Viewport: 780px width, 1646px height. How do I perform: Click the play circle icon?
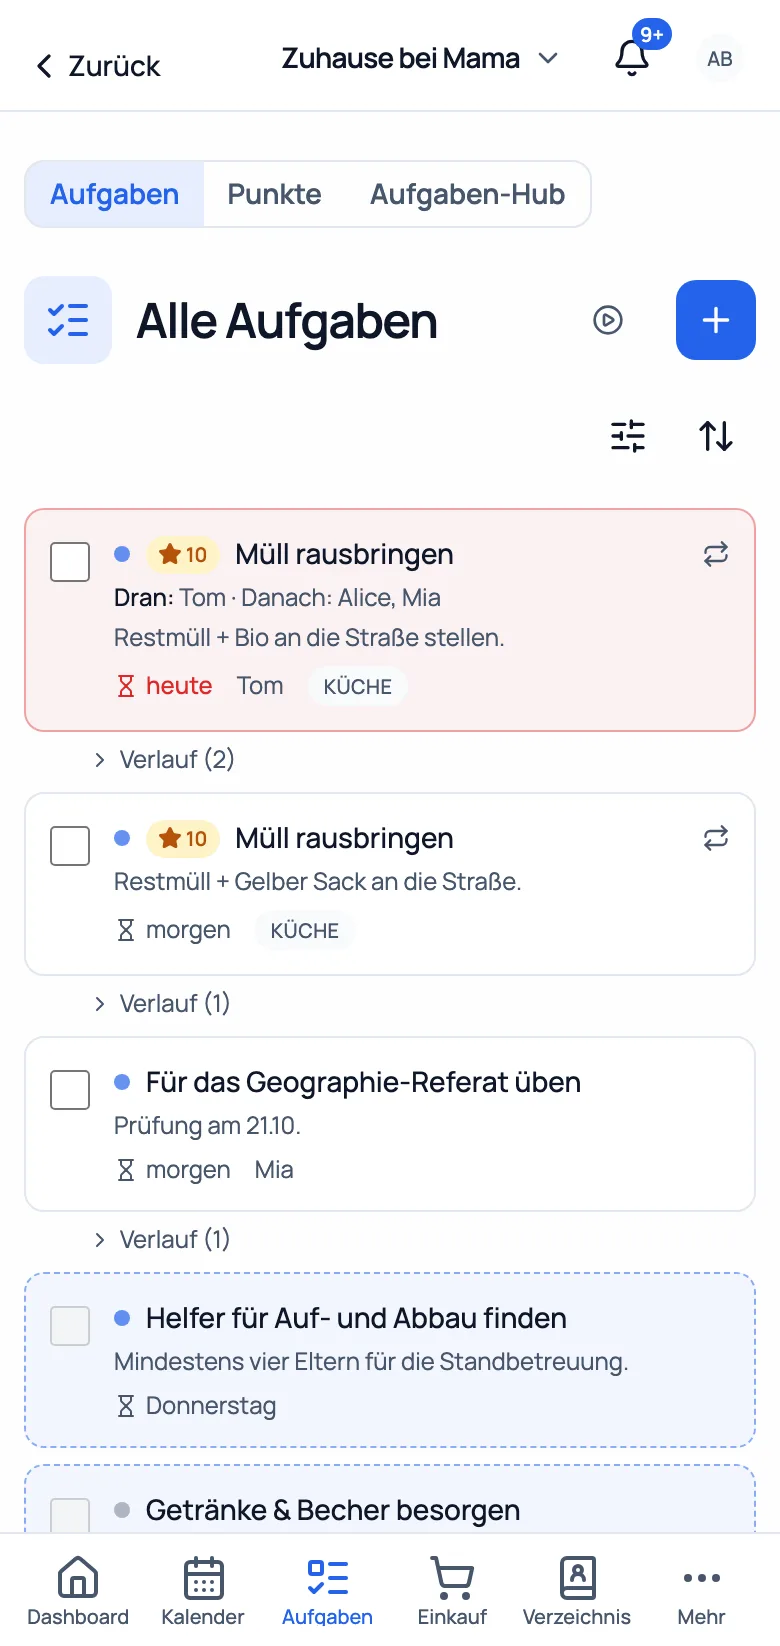(608, 320)
